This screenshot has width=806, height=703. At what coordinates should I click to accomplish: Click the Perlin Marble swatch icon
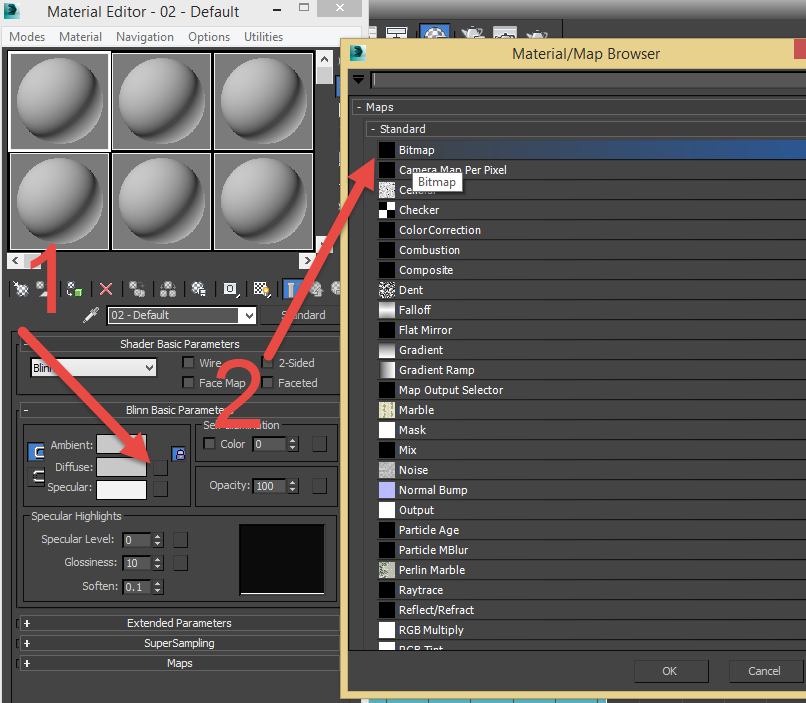[387, 570]
